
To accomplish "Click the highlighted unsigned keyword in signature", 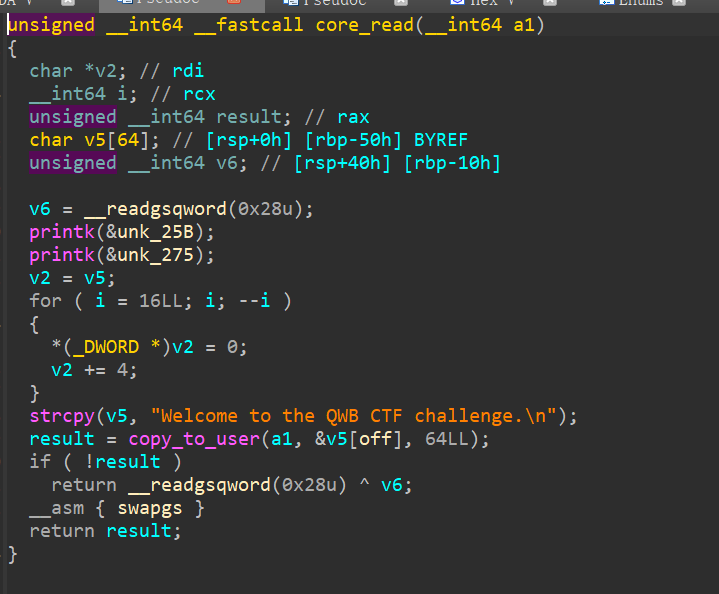I will click(51, 25).
